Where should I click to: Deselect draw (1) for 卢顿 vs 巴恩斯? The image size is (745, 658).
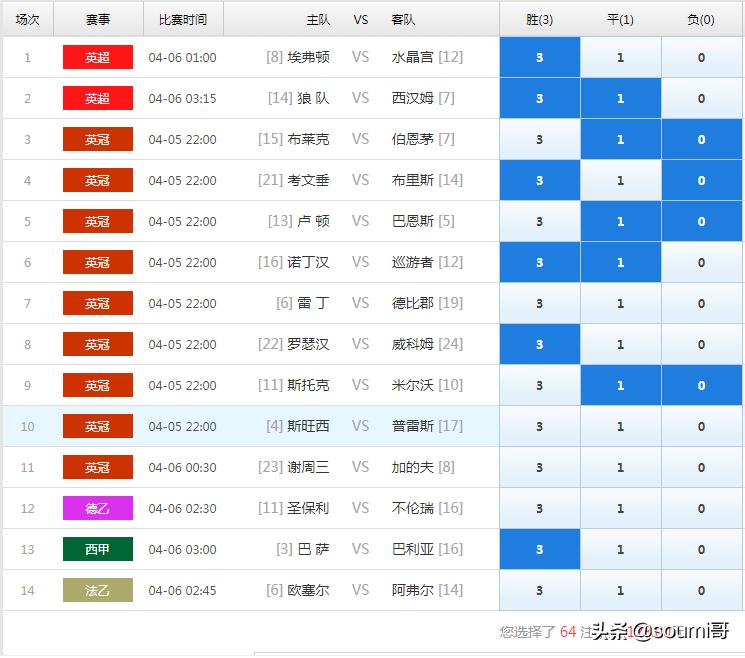(x=621, y=221)
